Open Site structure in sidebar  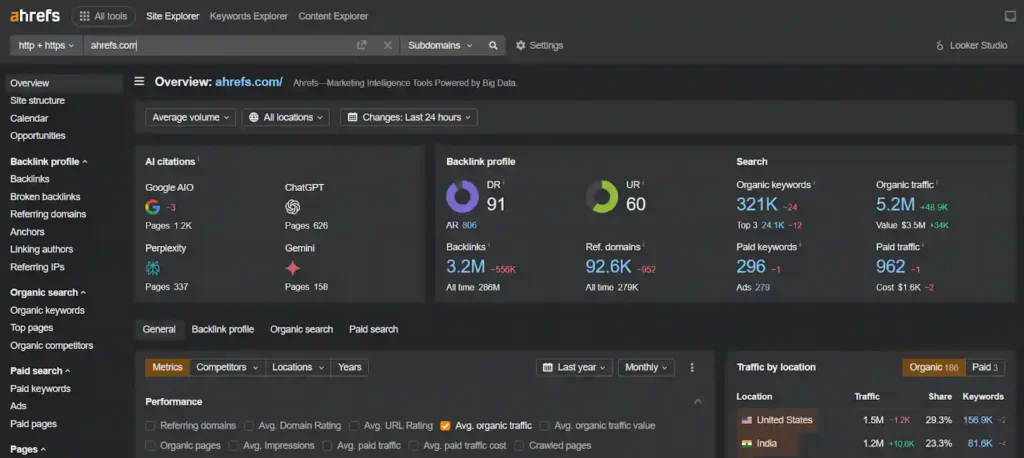tap(37, 101)
